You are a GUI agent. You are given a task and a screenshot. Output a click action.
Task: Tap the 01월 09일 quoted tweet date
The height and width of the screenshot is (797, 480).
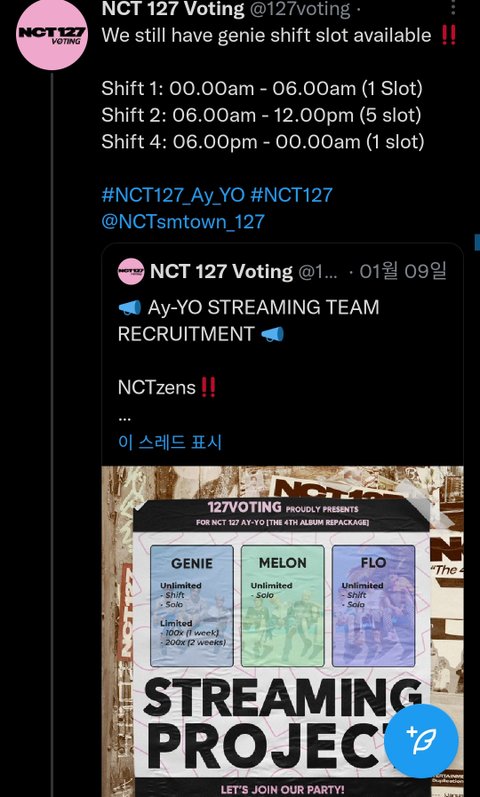pyautogui.click(x=403, y=271)
